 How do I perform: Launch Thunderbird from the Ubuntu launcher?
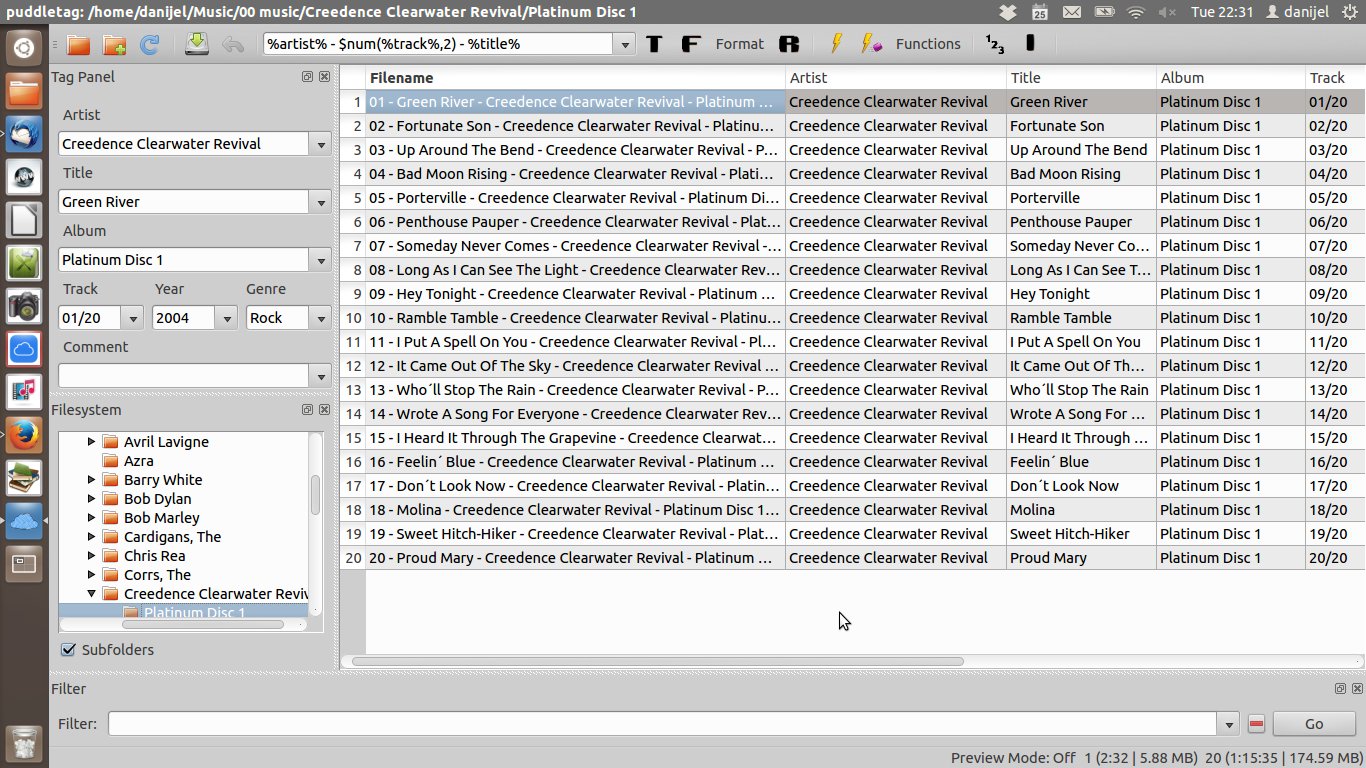click(x=24, y=135)
